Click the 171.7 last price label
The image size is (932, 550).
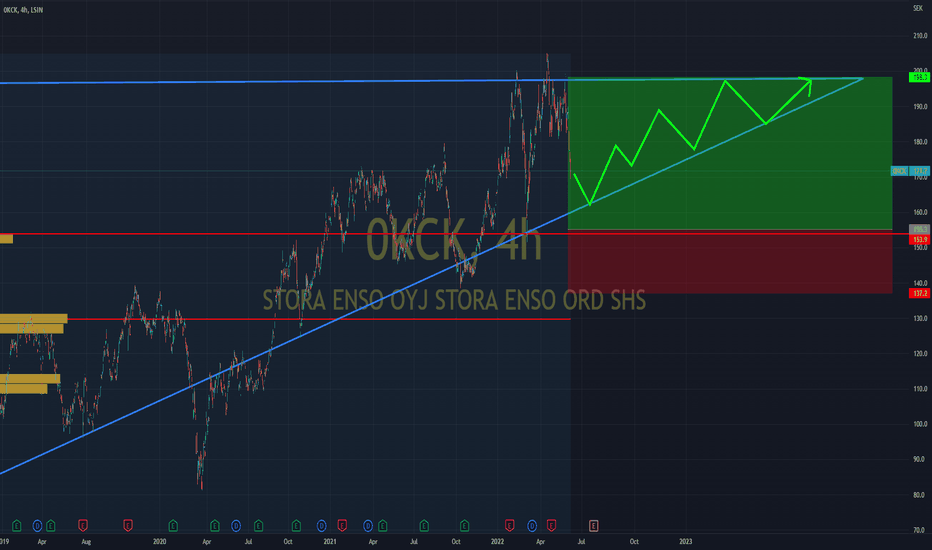(920, 171)
